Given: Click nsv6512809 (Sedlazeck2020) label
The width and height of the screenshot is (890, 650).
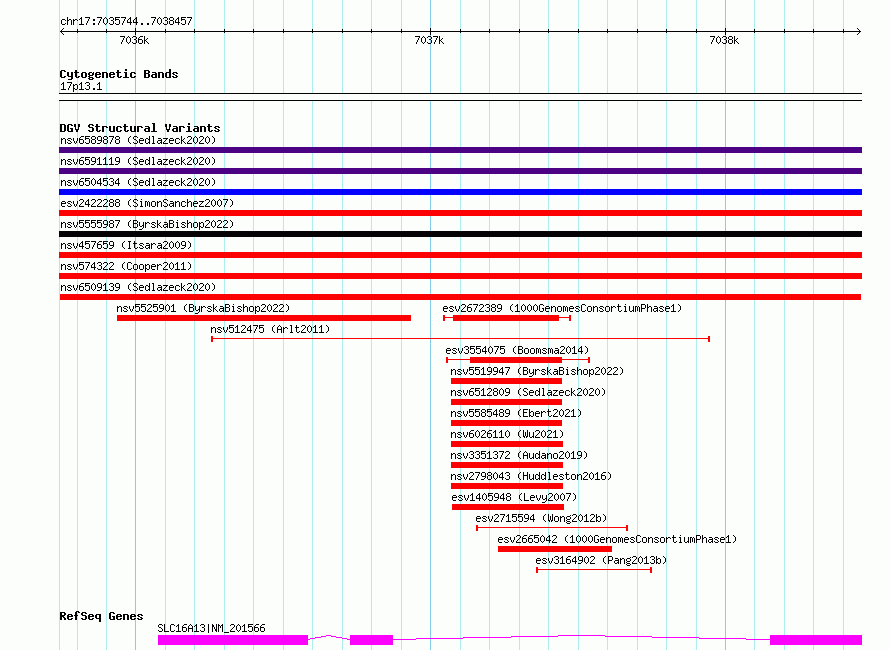Looking at the screenshot, I should click(528, 392).
